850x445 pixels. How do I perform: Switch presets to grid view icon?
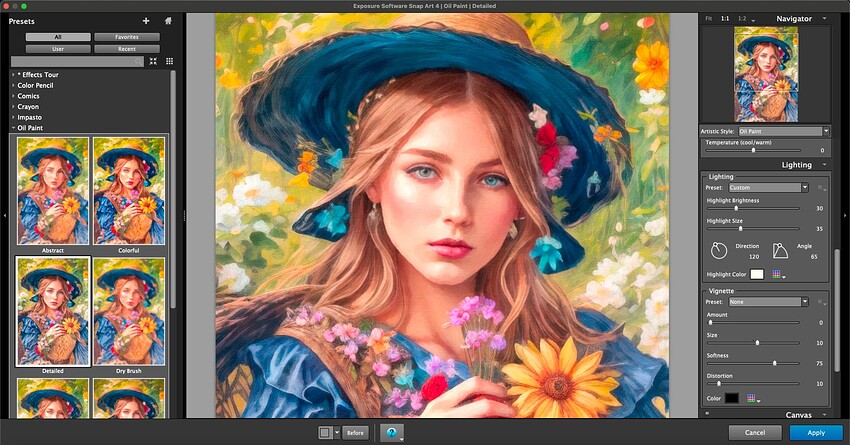(x=169, y=61)
